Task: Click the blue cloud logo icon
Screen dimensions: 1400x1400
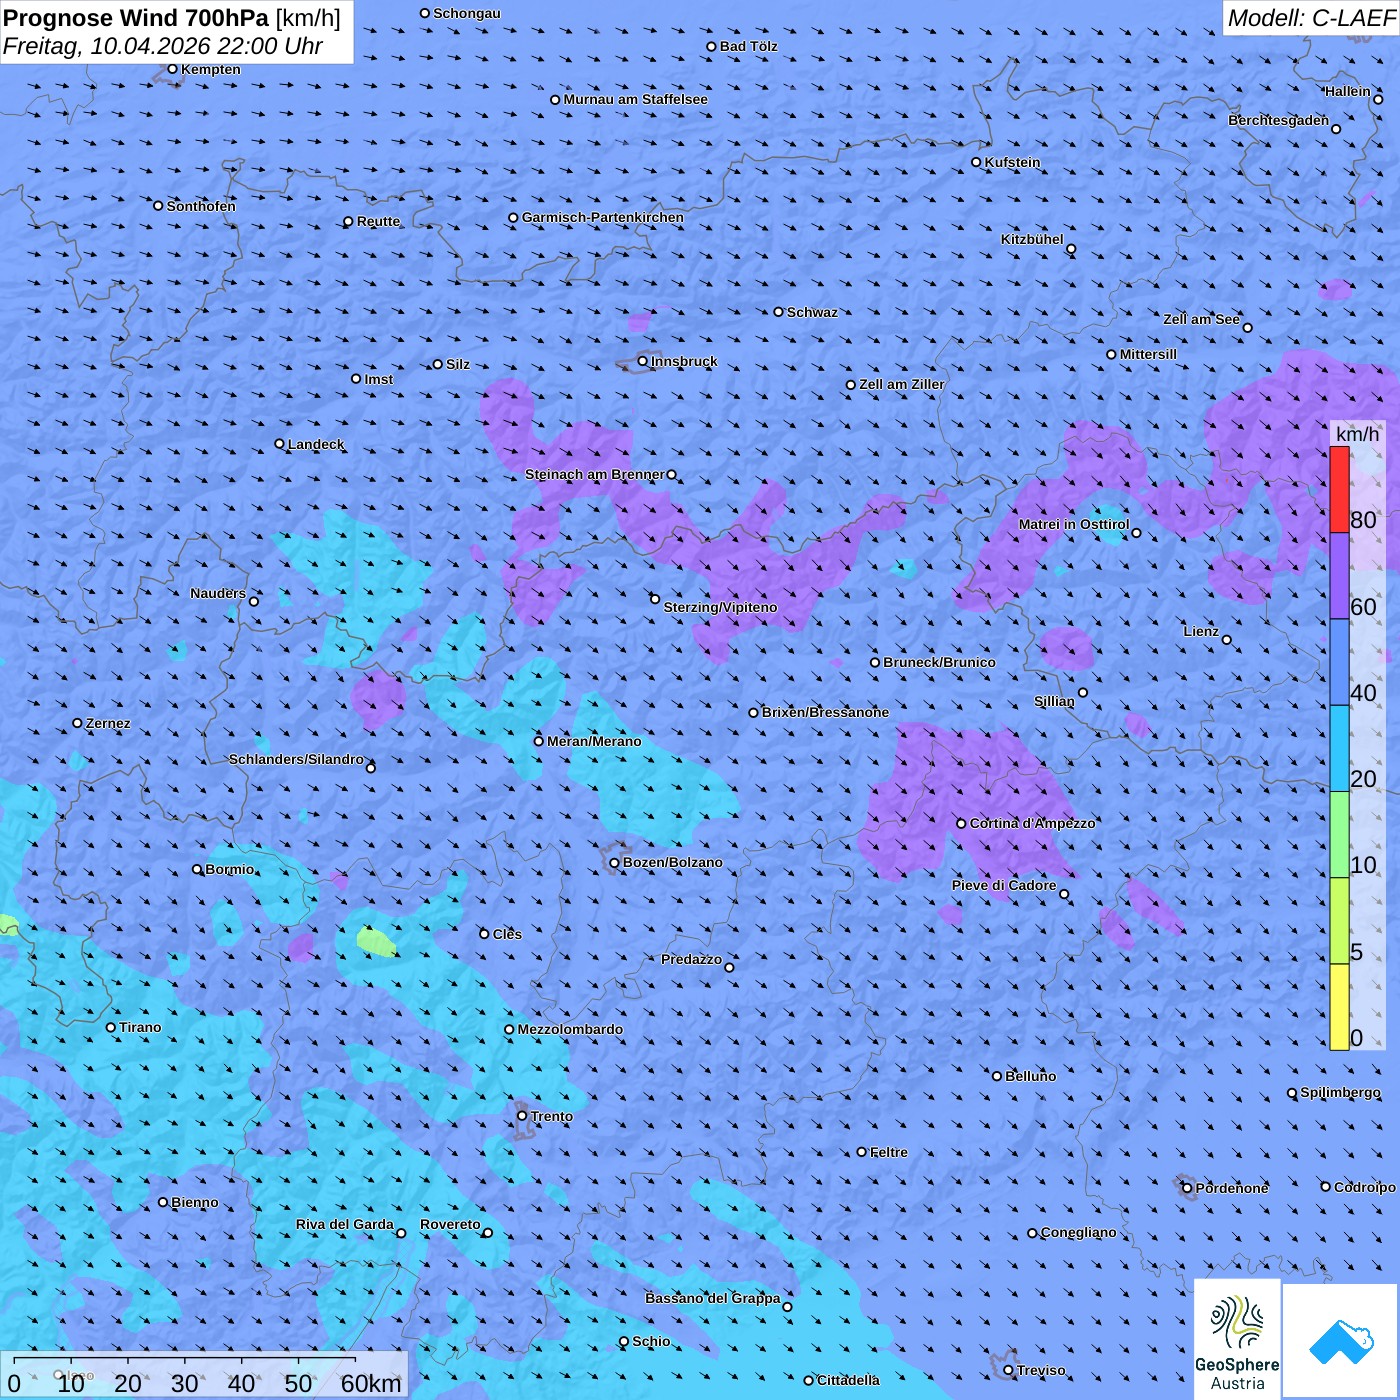Action: pyautogui.click(x=1340, y=1341)
